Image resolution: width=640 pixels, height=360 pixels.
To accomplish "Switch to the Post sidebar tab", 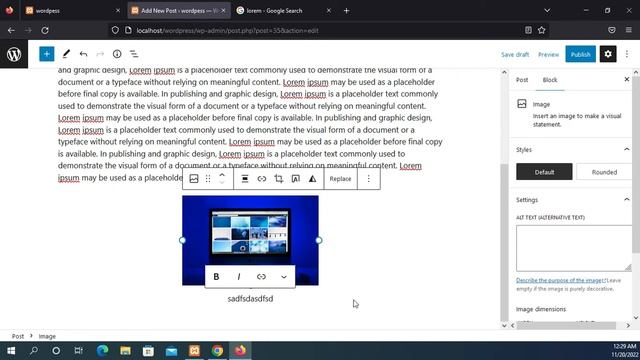I will point(522,80).
